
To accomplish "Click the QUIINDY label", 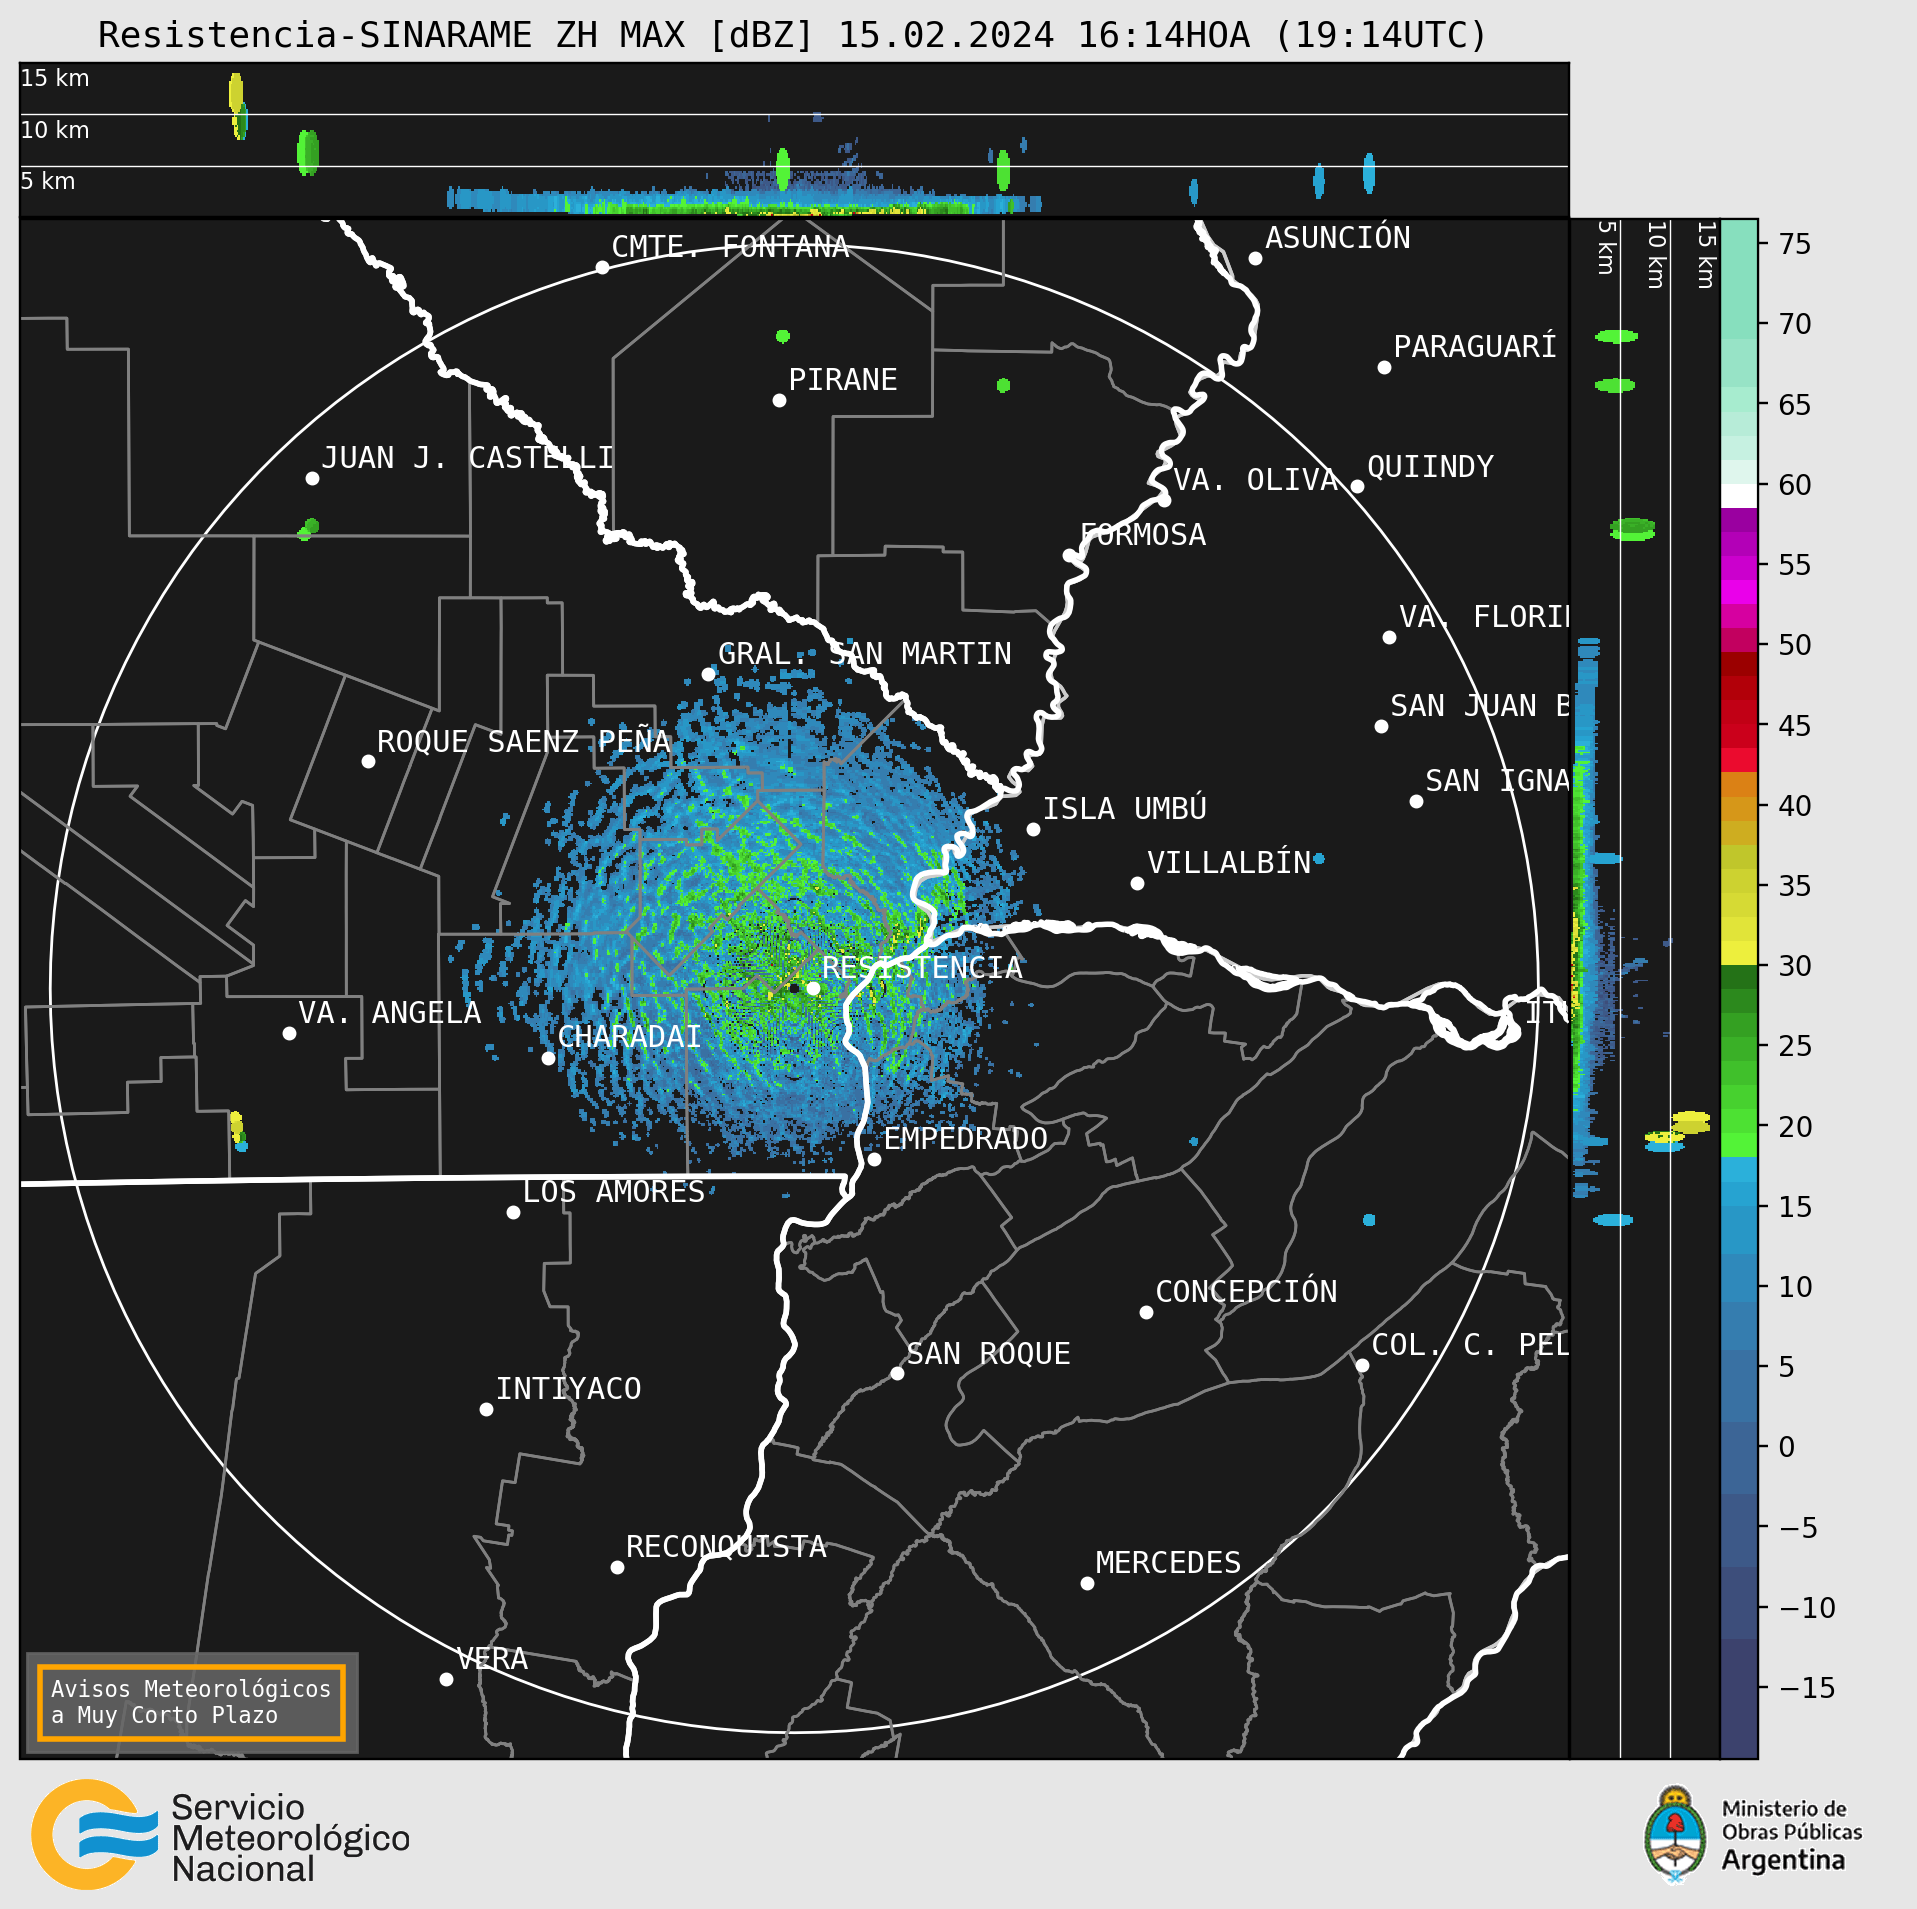I will [1430, 467].
